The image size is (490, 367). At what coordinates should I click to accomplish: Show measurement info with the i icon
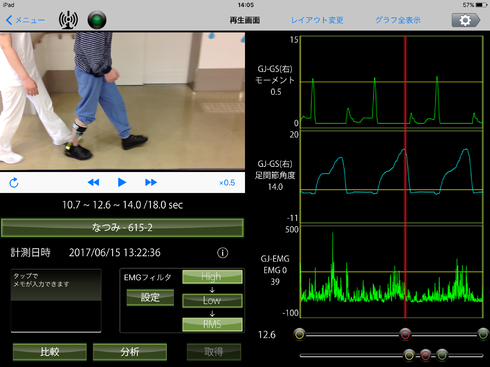(223, 253)
